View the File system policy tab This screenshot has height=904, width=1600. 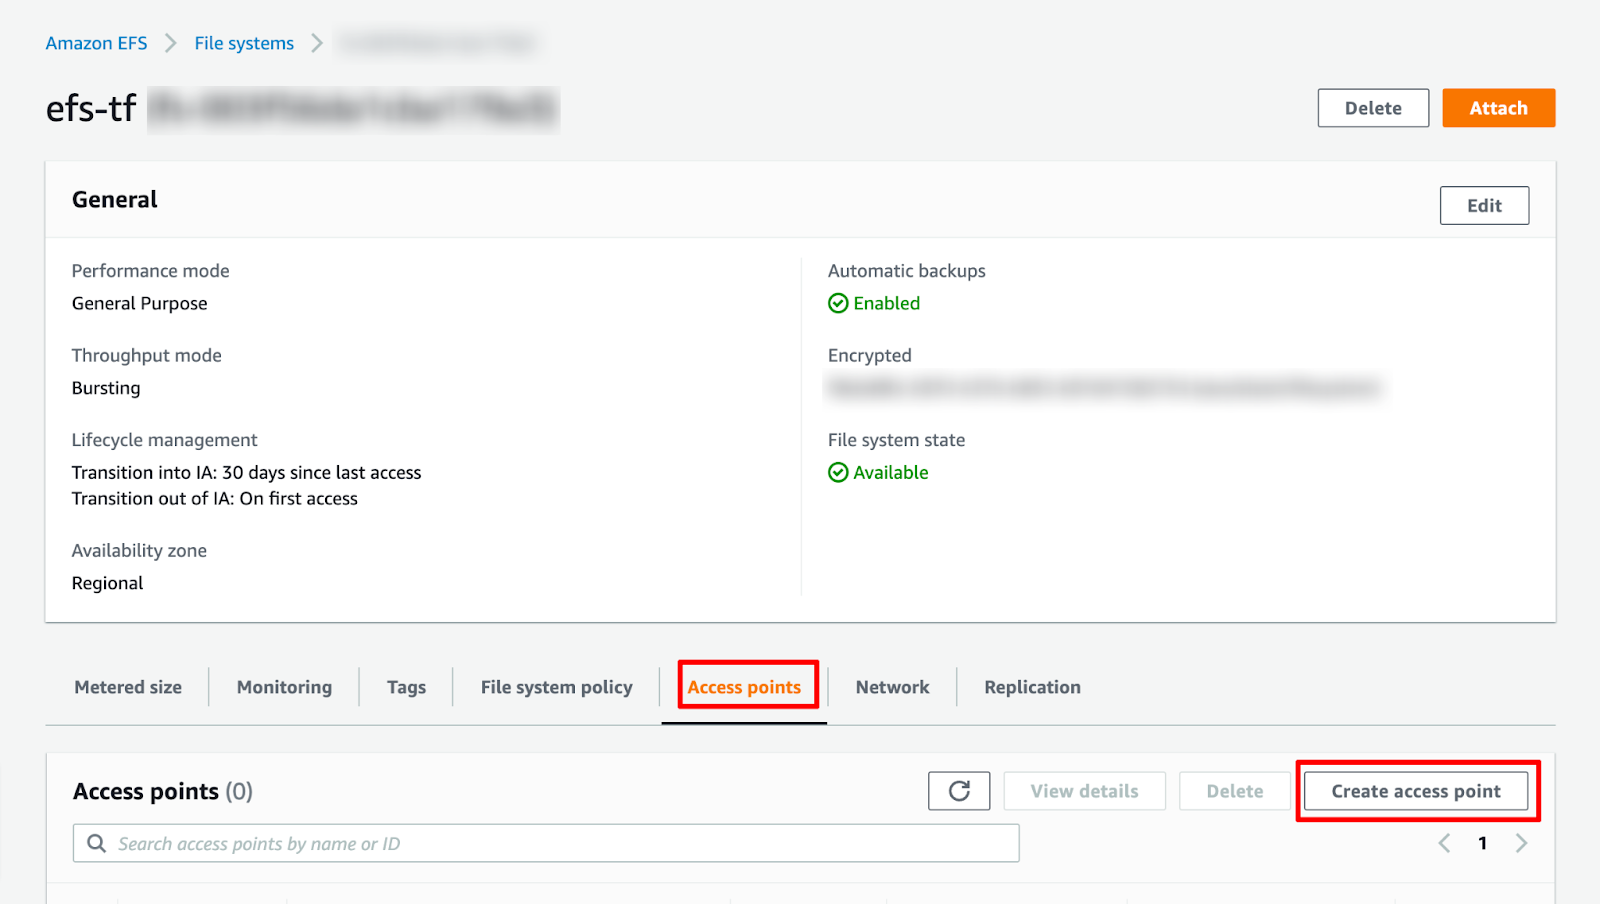click(x=556, y=687)
